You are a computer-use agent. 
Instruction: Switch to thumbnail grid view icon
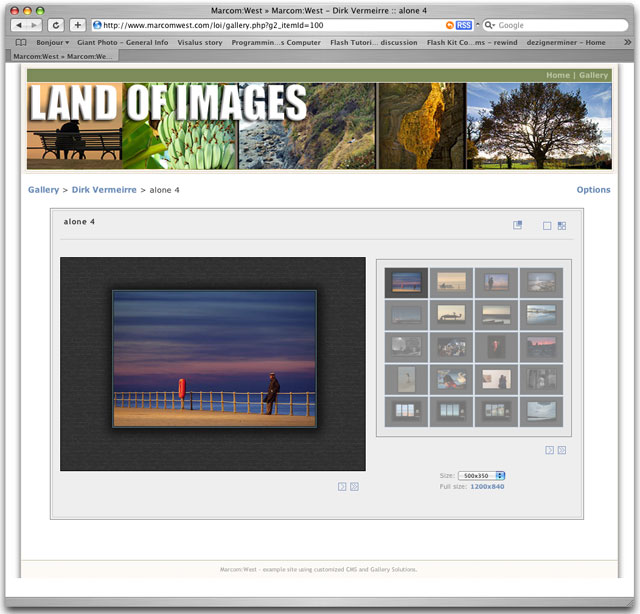[x=562, y=226]
